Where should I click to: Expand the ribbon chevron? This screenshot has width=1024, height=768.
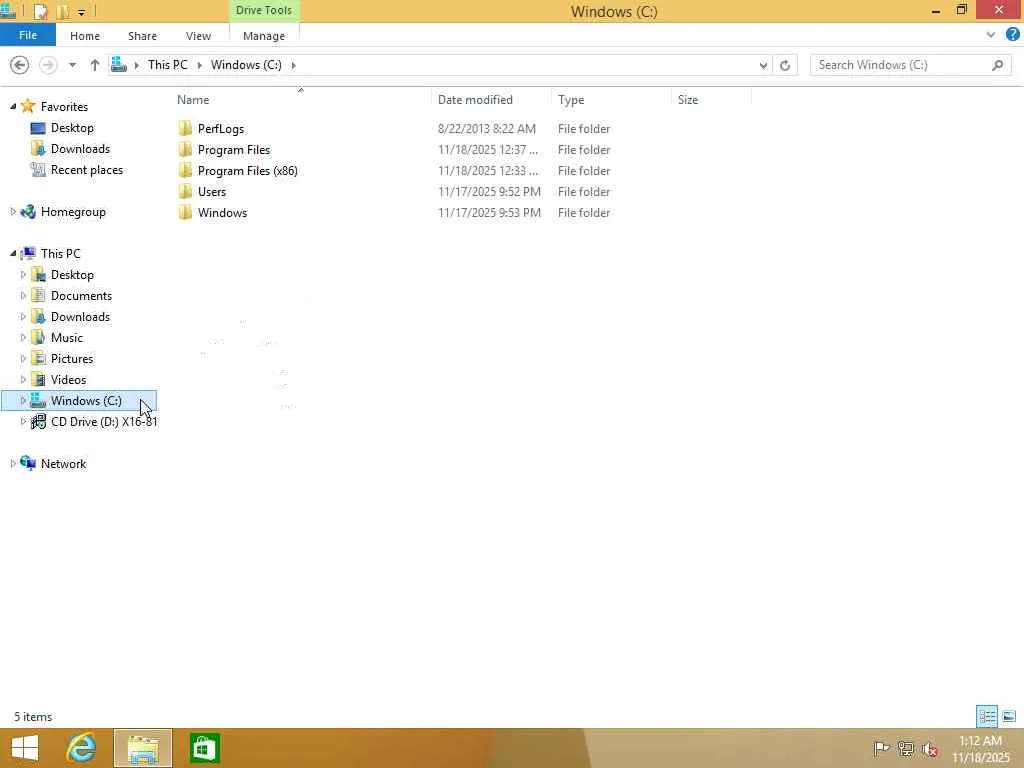991,35
